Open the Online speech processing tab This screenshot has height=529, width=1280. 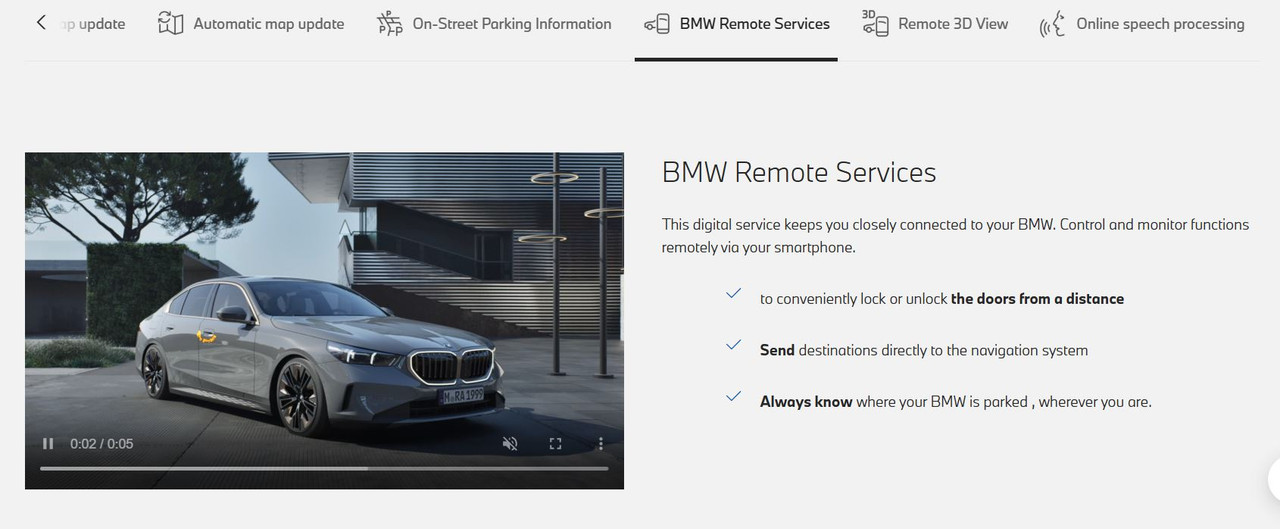click(1142, 24)
